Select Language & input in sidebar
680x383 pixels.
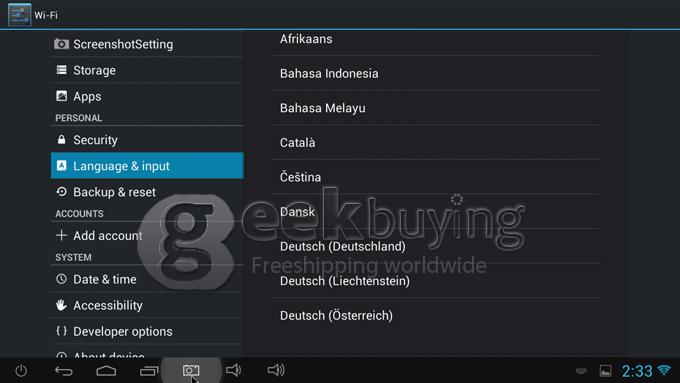click(x=147, y=165)
